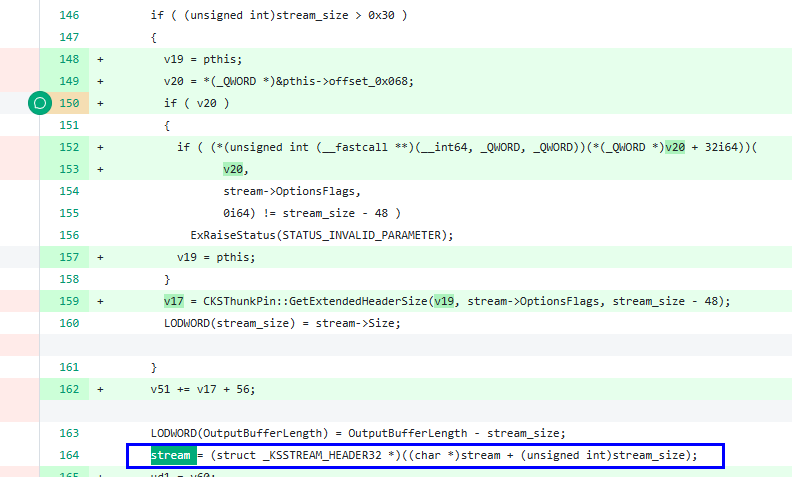Click the plus marker on line 148

[100, 59]
